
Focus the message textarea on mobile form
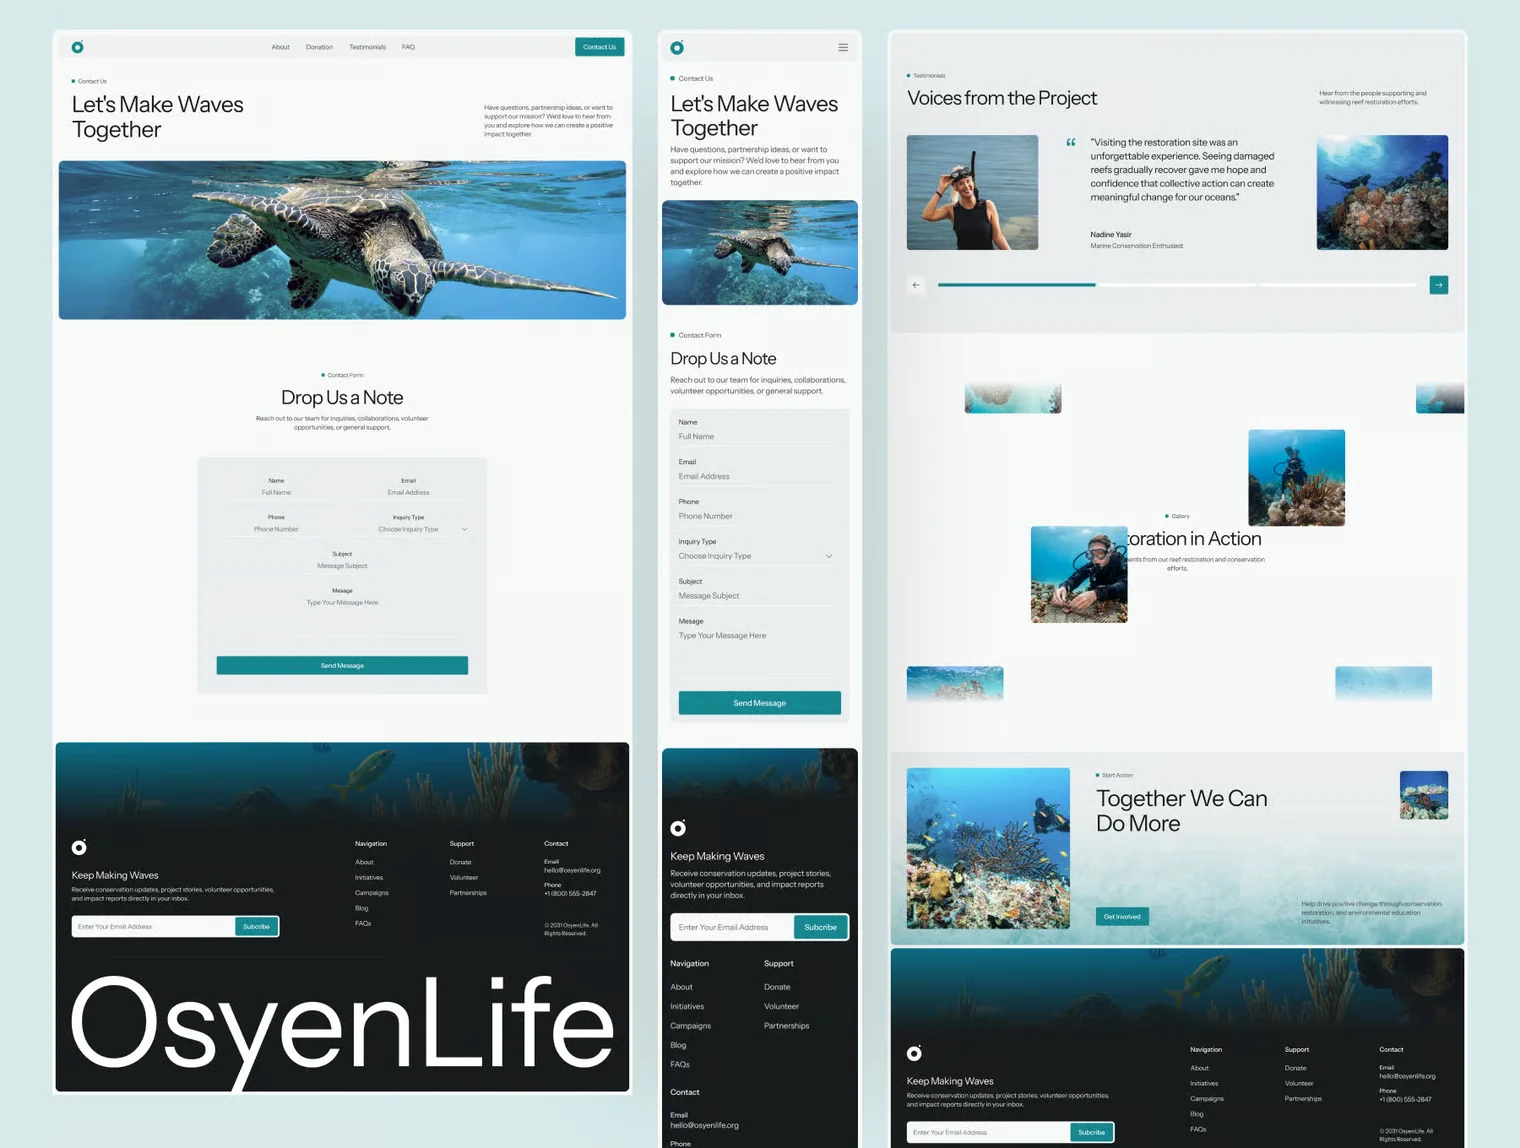[760, 653]
